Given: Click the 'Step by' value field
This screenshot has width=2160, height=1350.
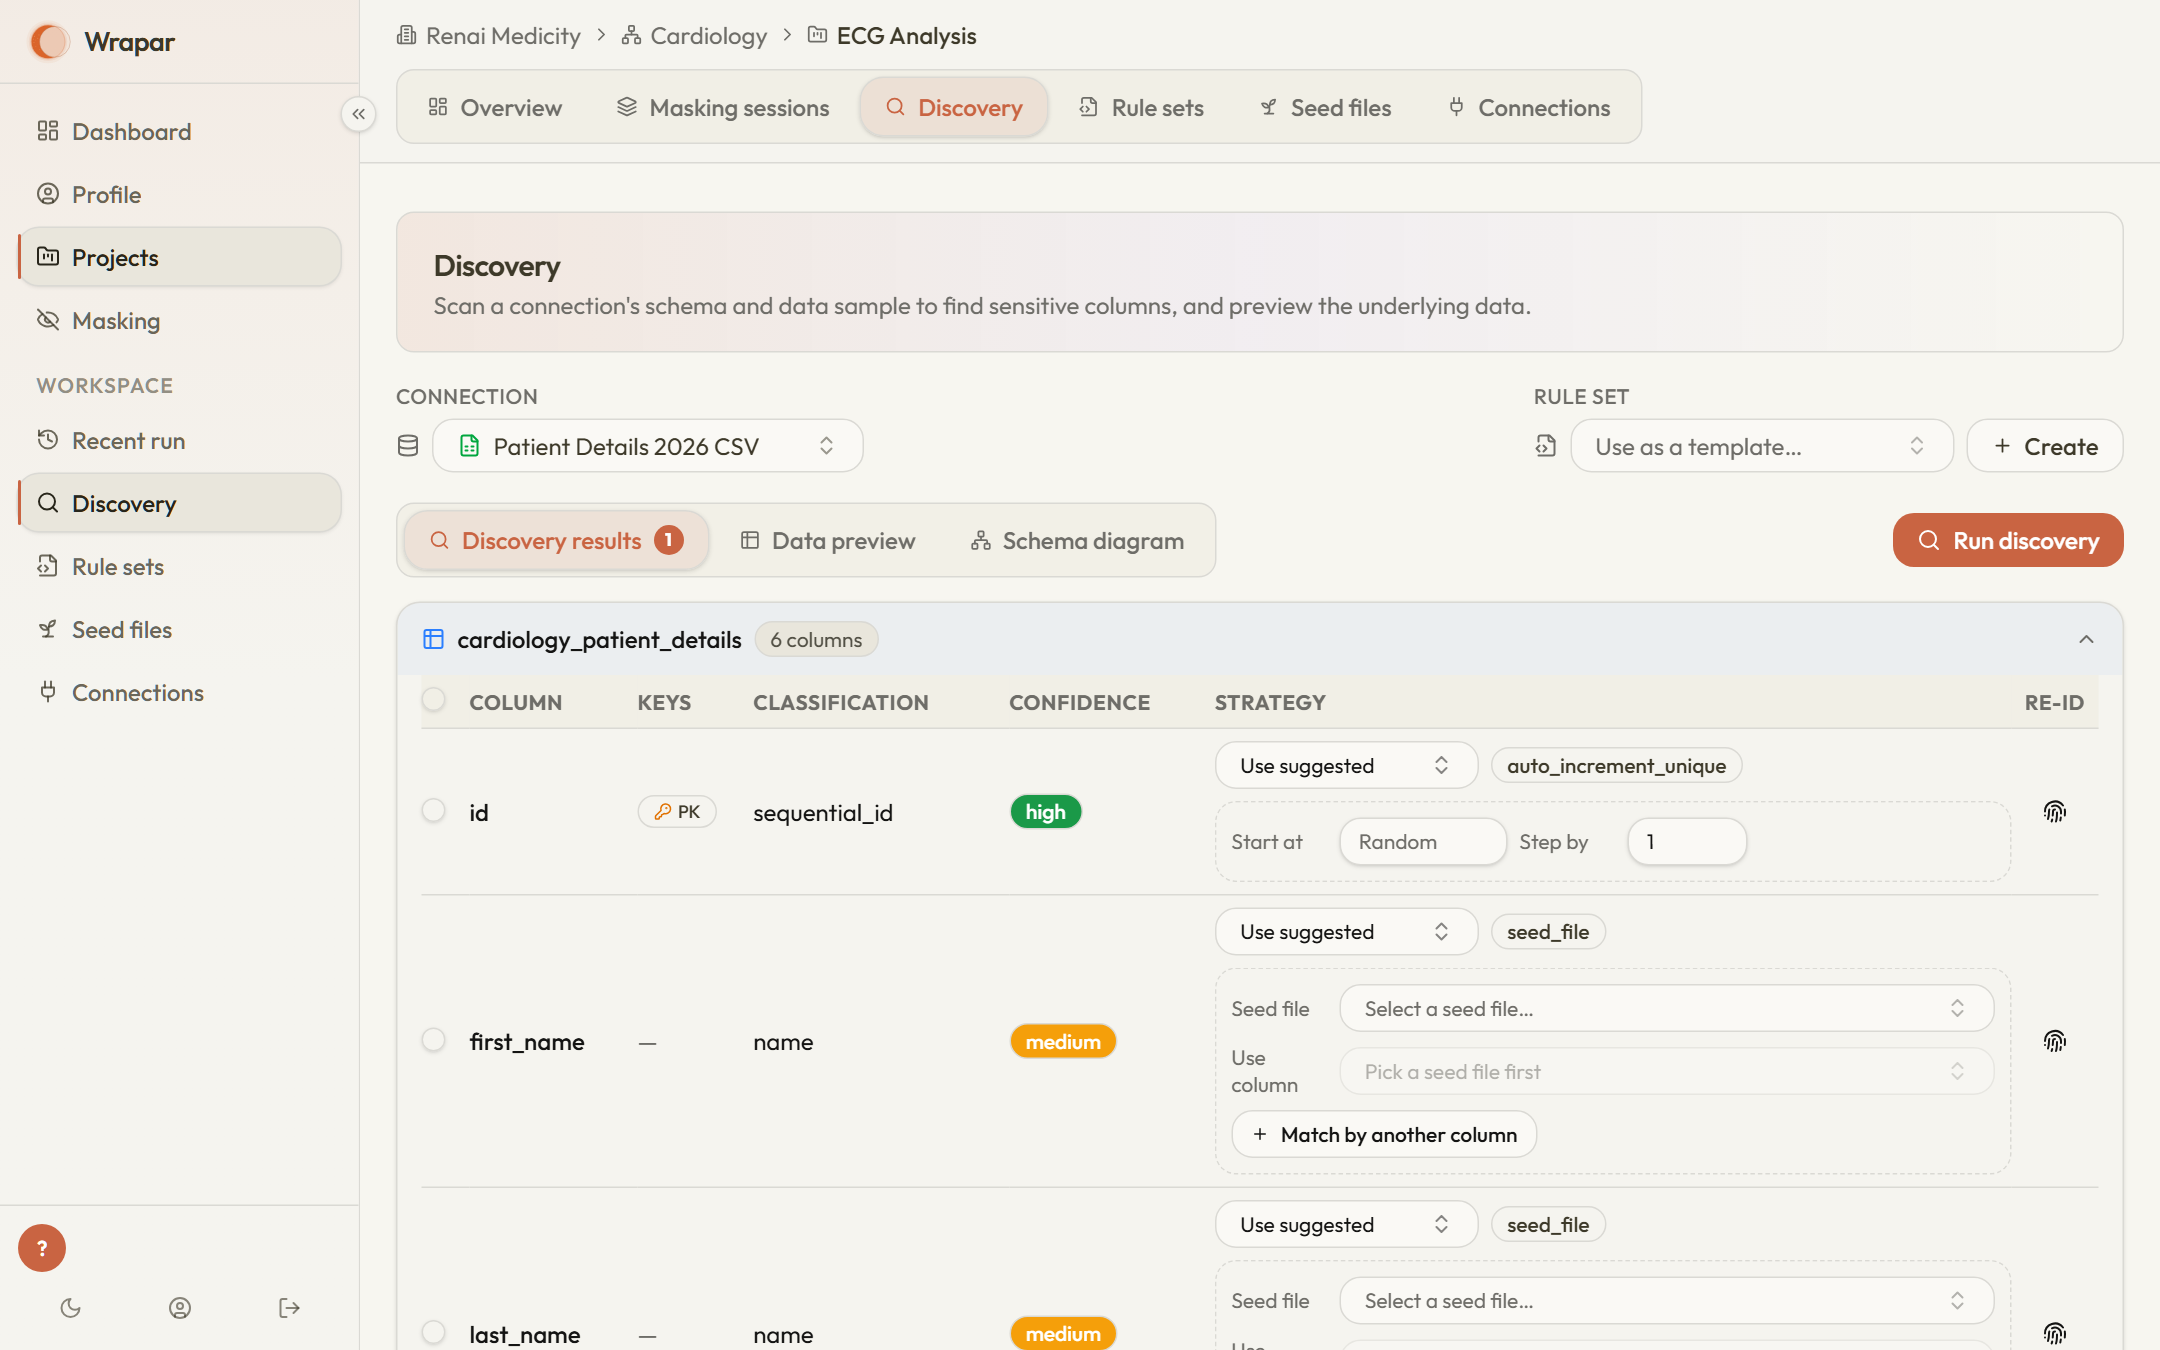Looking at the screenshot, I should [1687, 841].
